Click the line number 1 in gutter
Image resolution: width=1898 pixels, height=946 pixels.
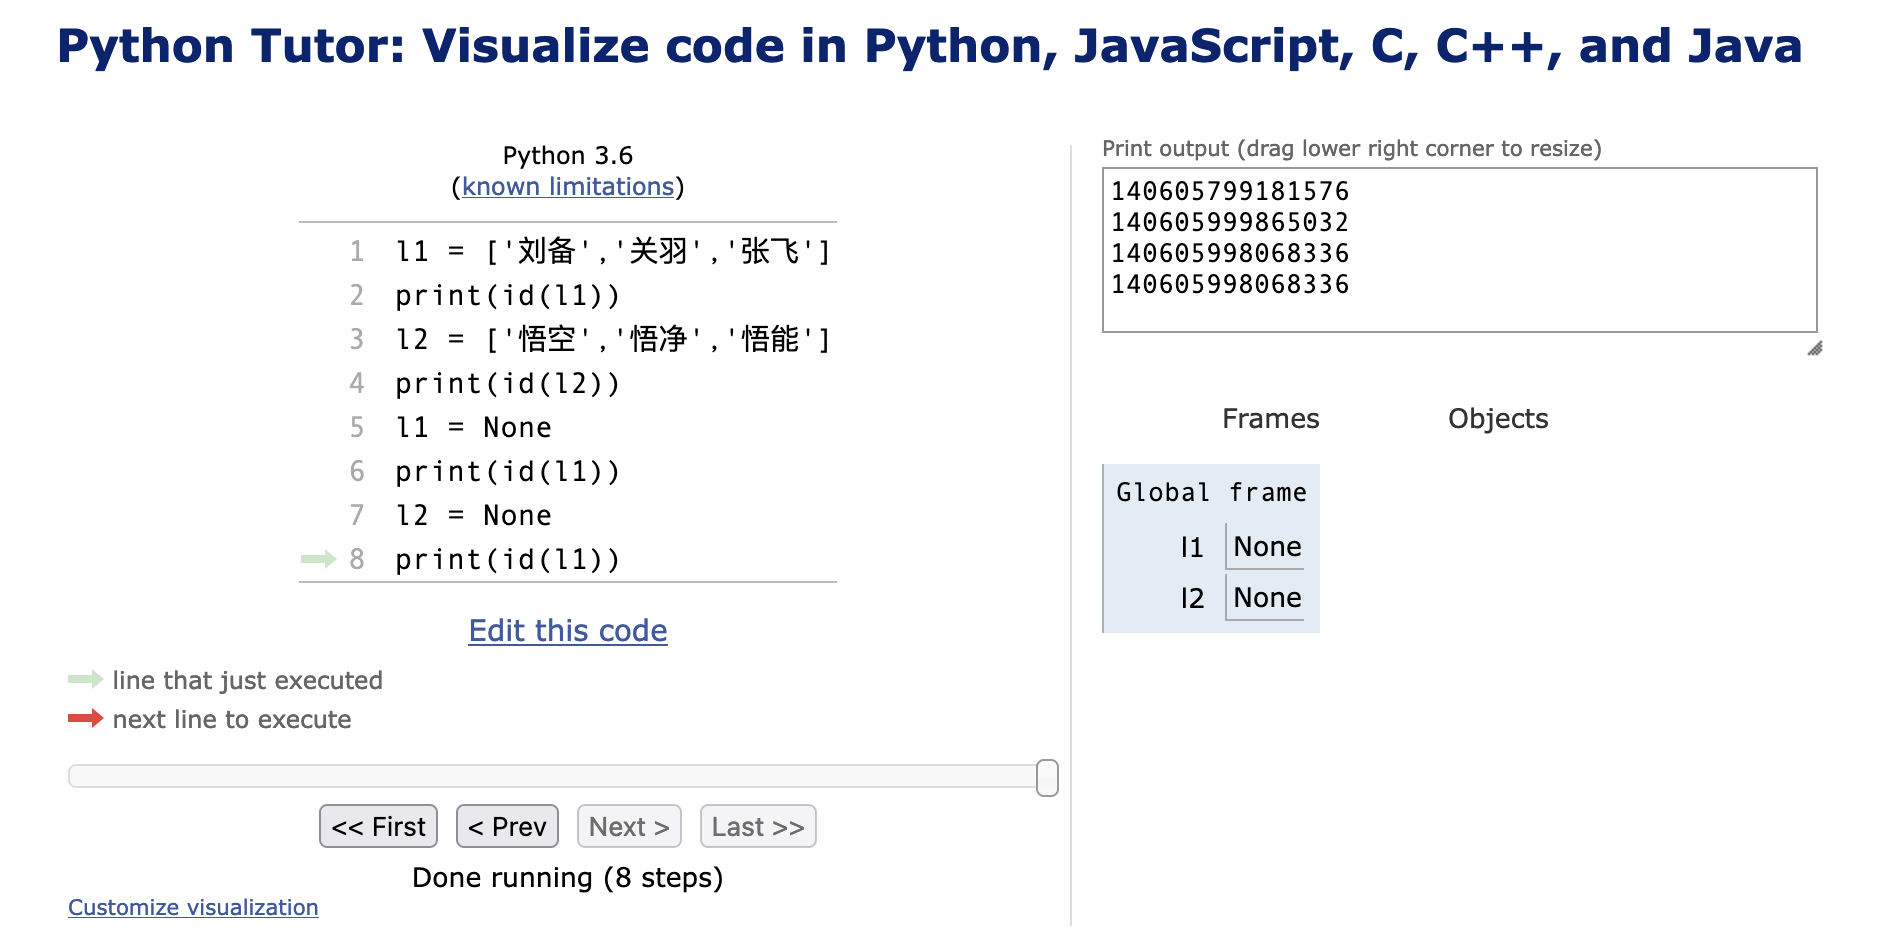356,251
